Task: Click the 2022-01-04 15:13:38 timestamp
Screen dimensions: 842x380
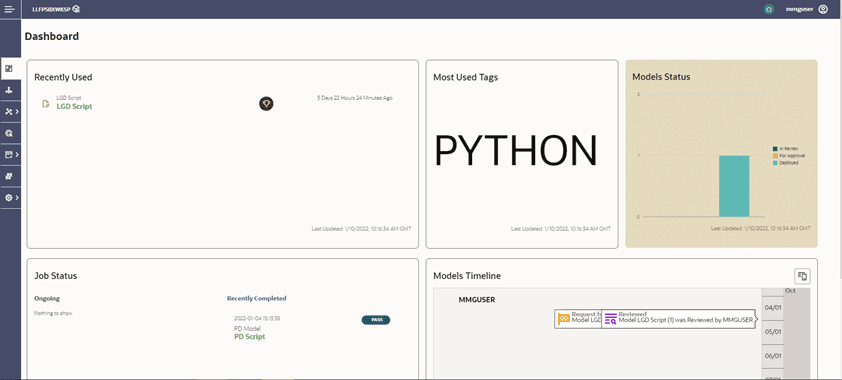Action: [x=257, y=318]
